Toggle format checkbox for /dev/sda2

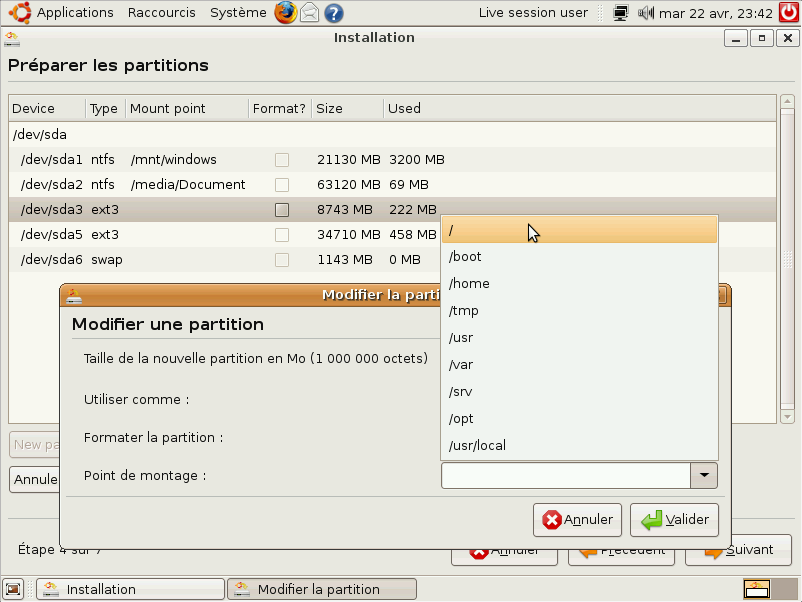pyautogui.click(x=282, y=185)
